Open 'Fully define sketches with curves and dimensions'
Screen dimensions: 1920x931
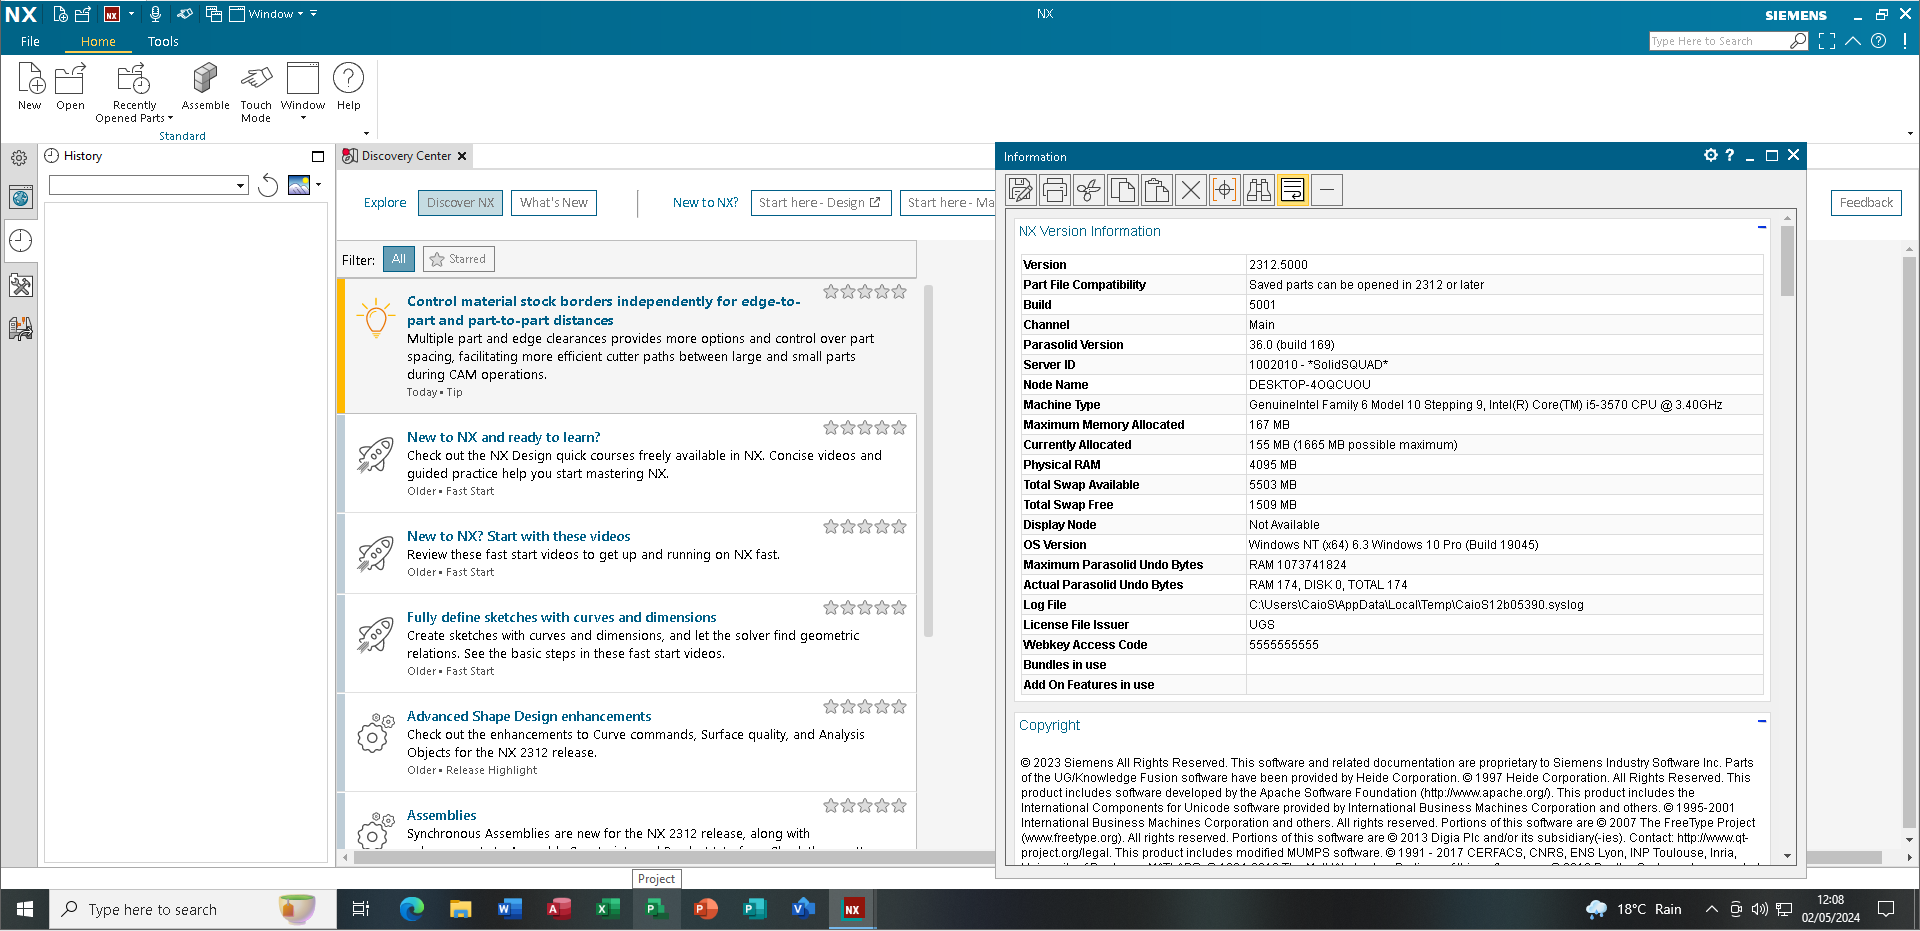tap(562, 618)
